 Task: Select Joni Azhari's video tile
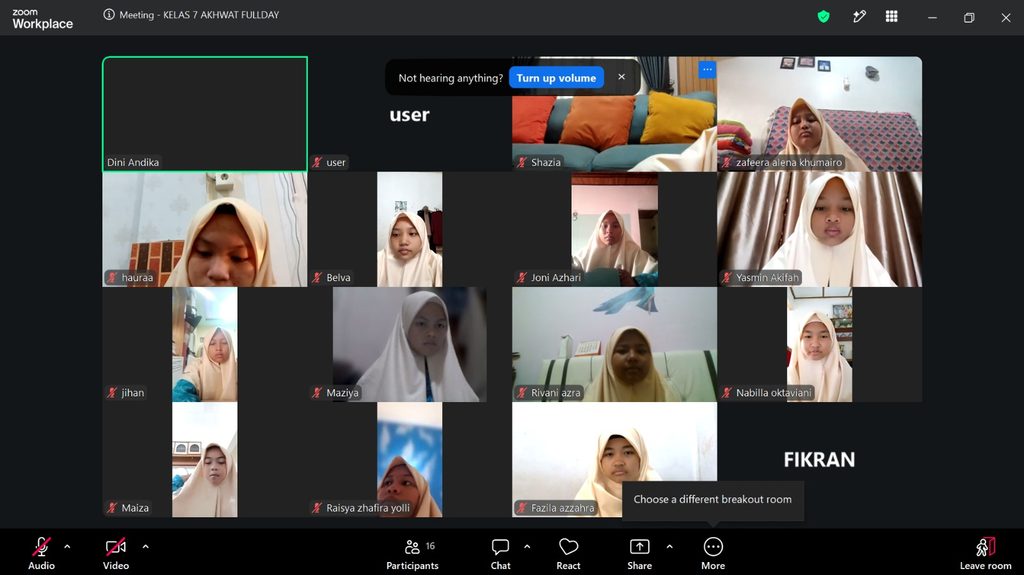pyautogui.click(x=615, y=229)
